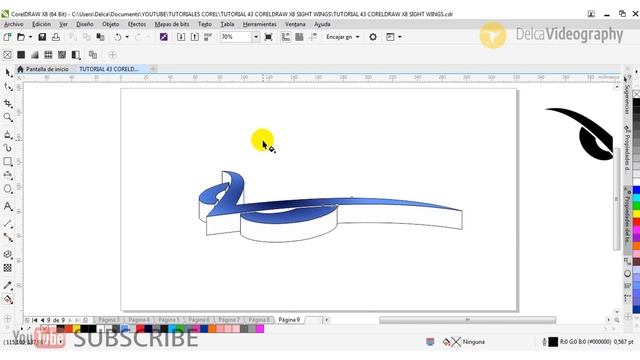This screenshot has height=360, width=640.
Task: Open the Herramientas menu
Action: point(260,24)
